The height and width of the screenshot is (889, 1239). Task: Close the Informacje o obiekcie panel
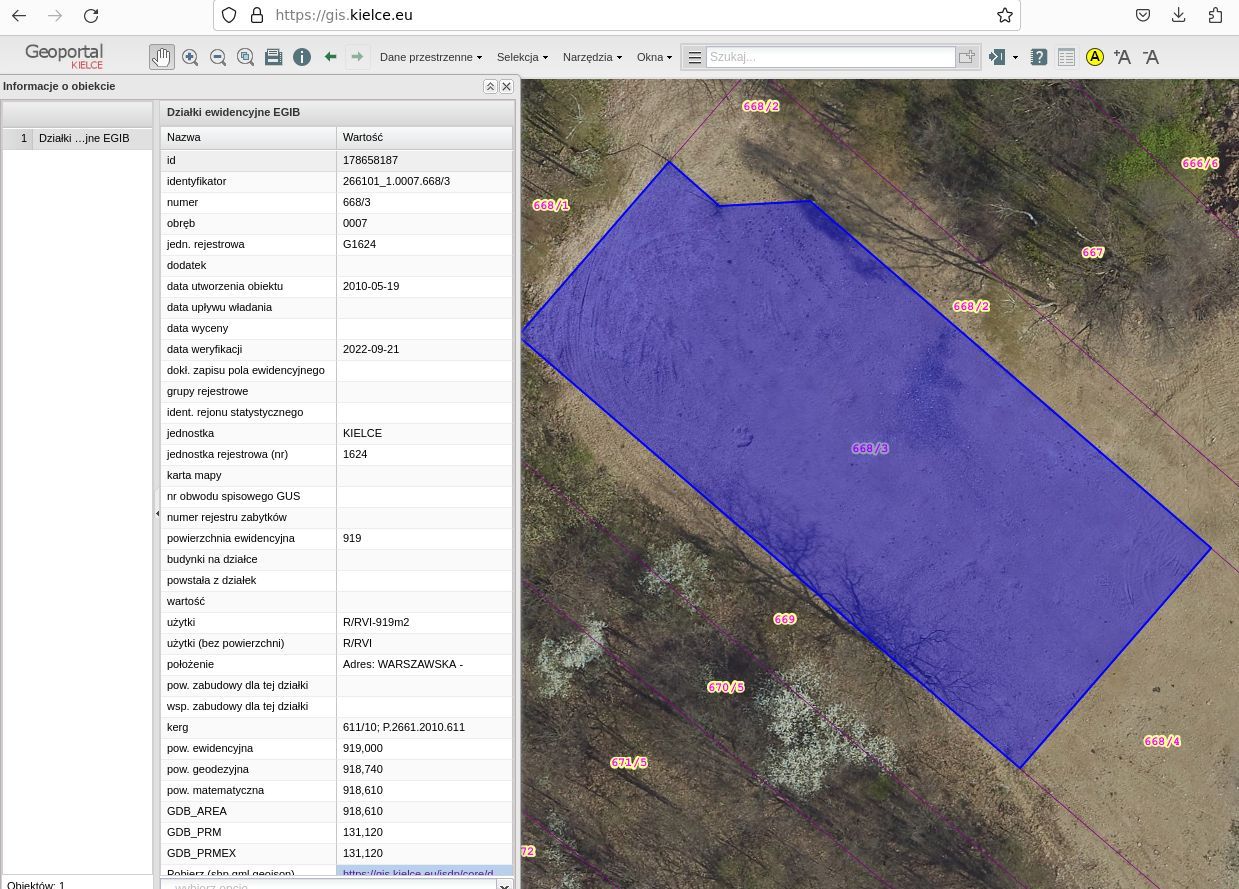tap(506, 86)
